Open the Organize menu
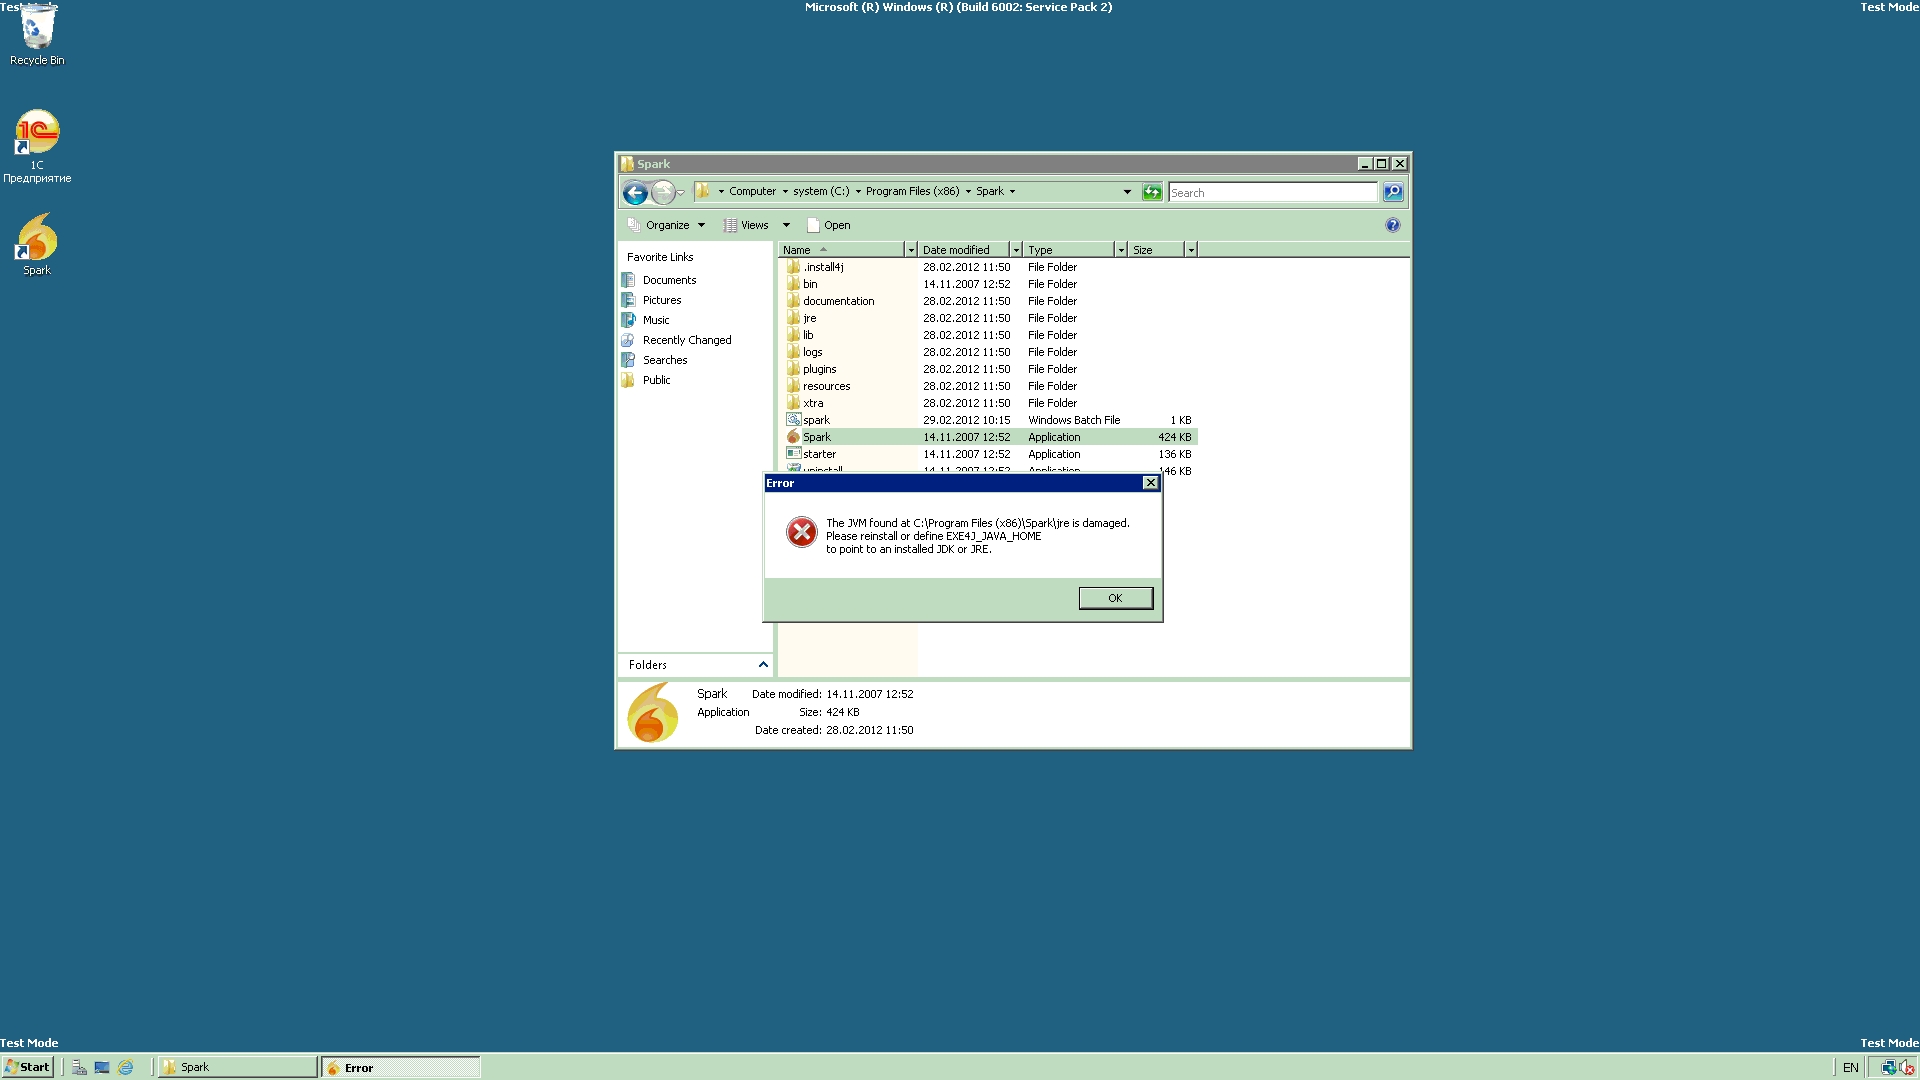 (666, 225)
